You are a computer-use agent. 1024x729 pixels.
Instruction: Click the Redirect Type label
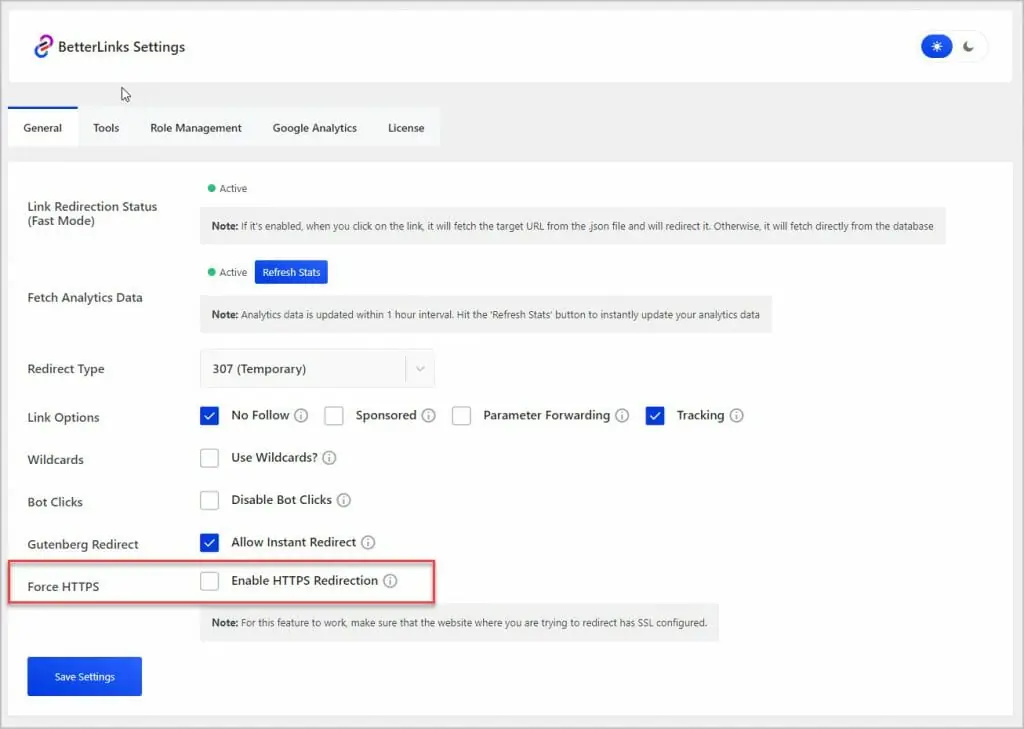click(x=66, y=369)
